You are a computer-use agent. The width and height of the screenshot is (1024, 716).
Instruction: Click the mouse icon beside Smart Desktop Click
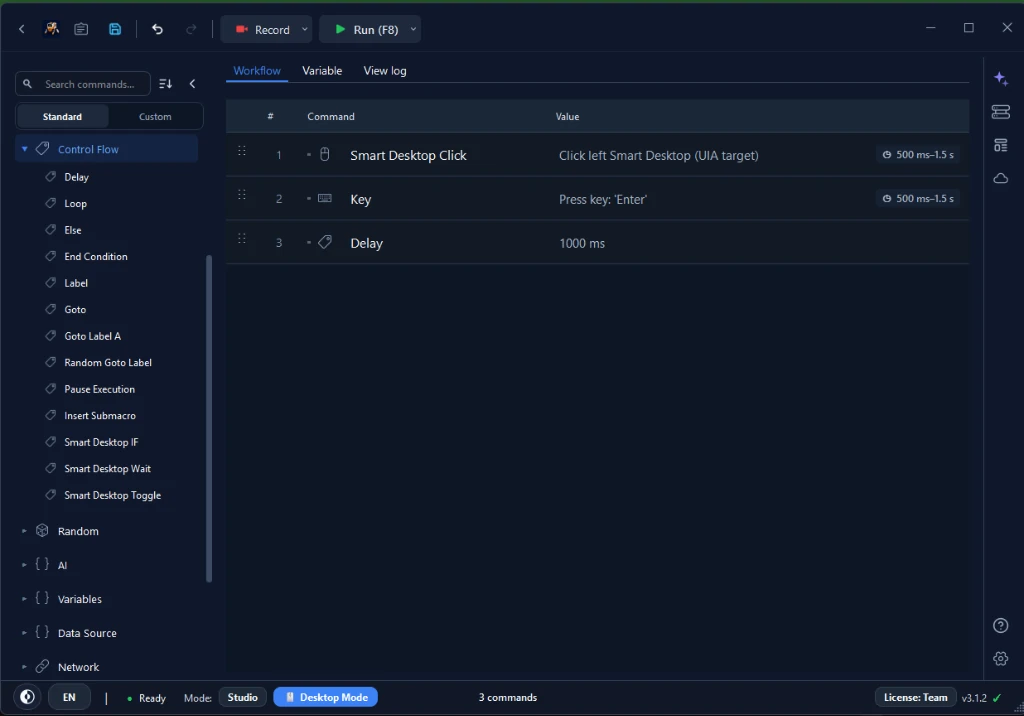(x=325, y=154)
